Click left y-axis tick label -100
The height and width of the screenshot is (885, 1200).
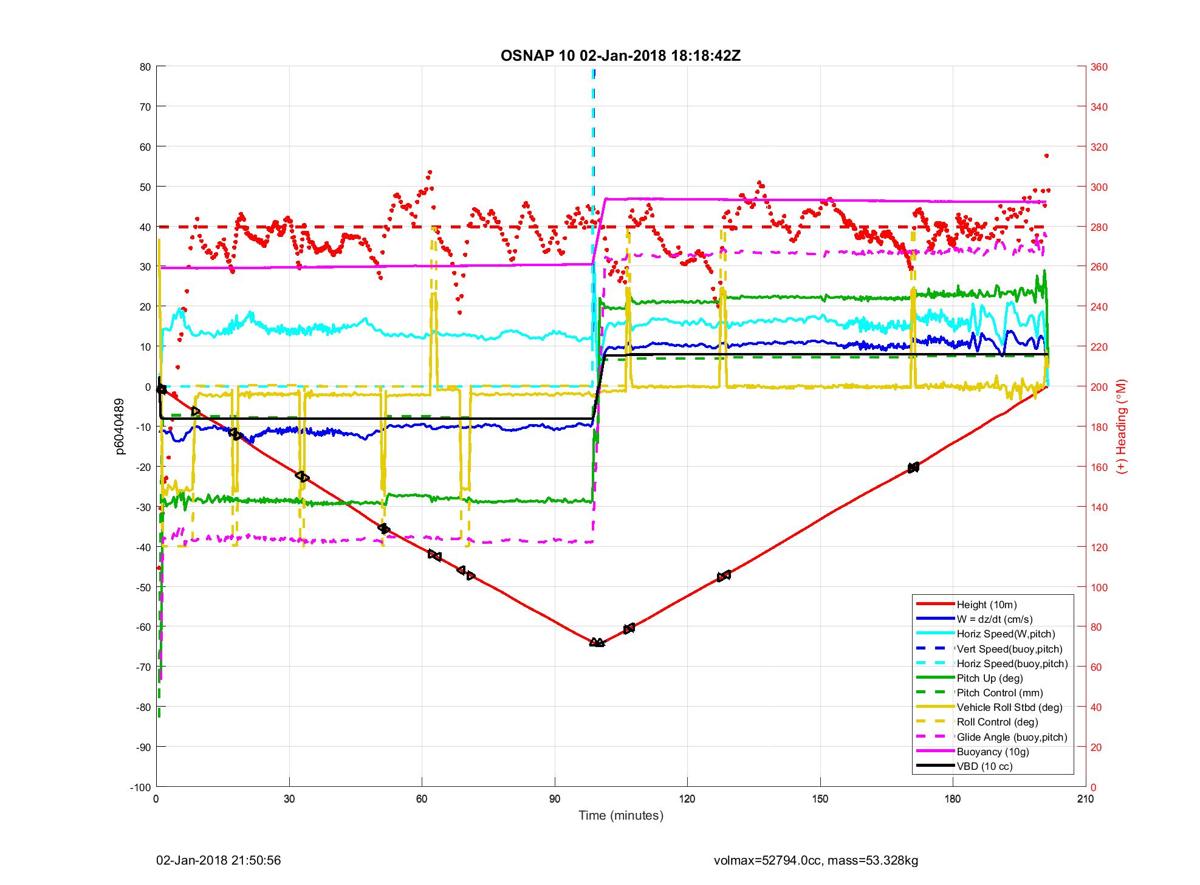tap(140, 787)
